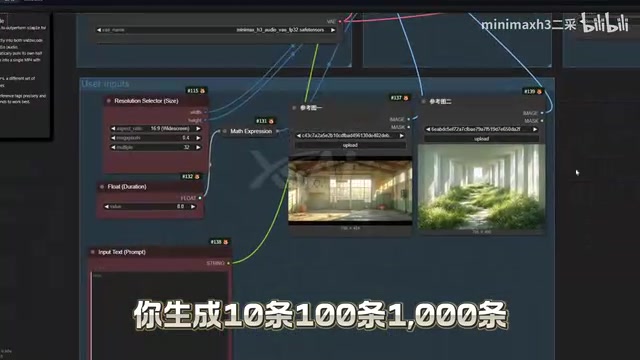Click the IMAGE output of 参考图二
This screenshot has height=360, width=640.
tap(542, 113)
